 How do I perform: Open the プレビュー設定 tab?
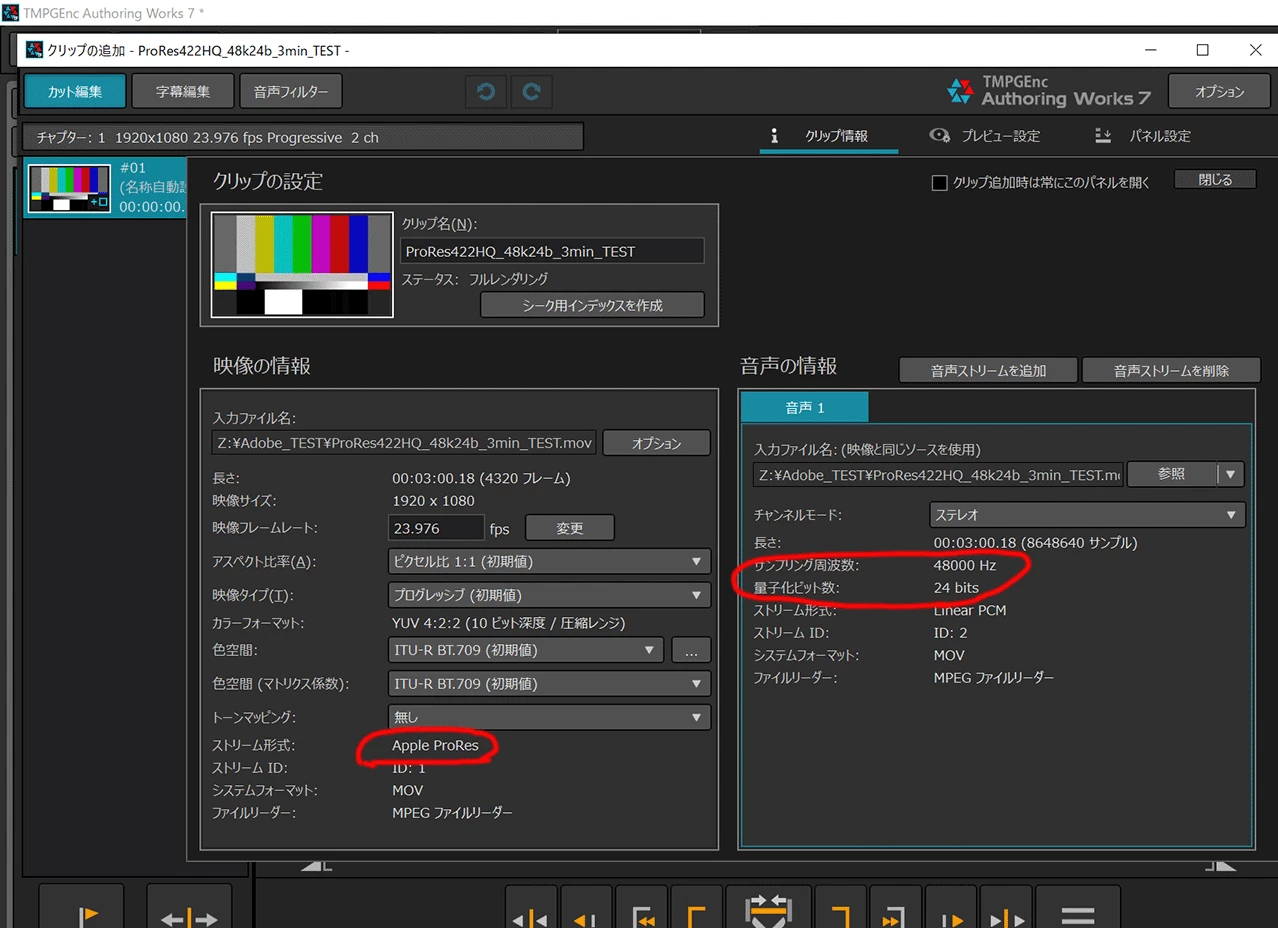[985, 136]
